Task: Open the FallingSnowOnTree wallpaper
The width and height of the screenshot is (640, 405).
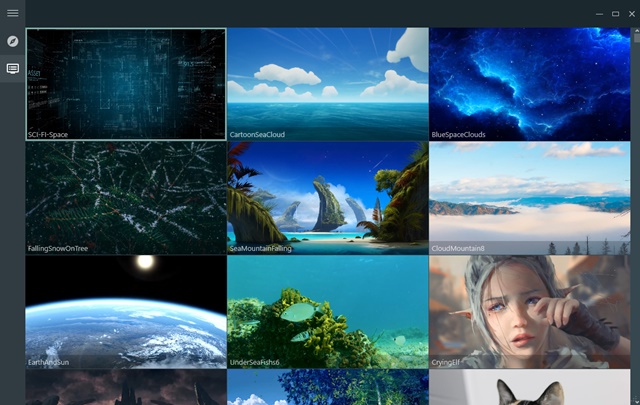Action: pos(126,198)
